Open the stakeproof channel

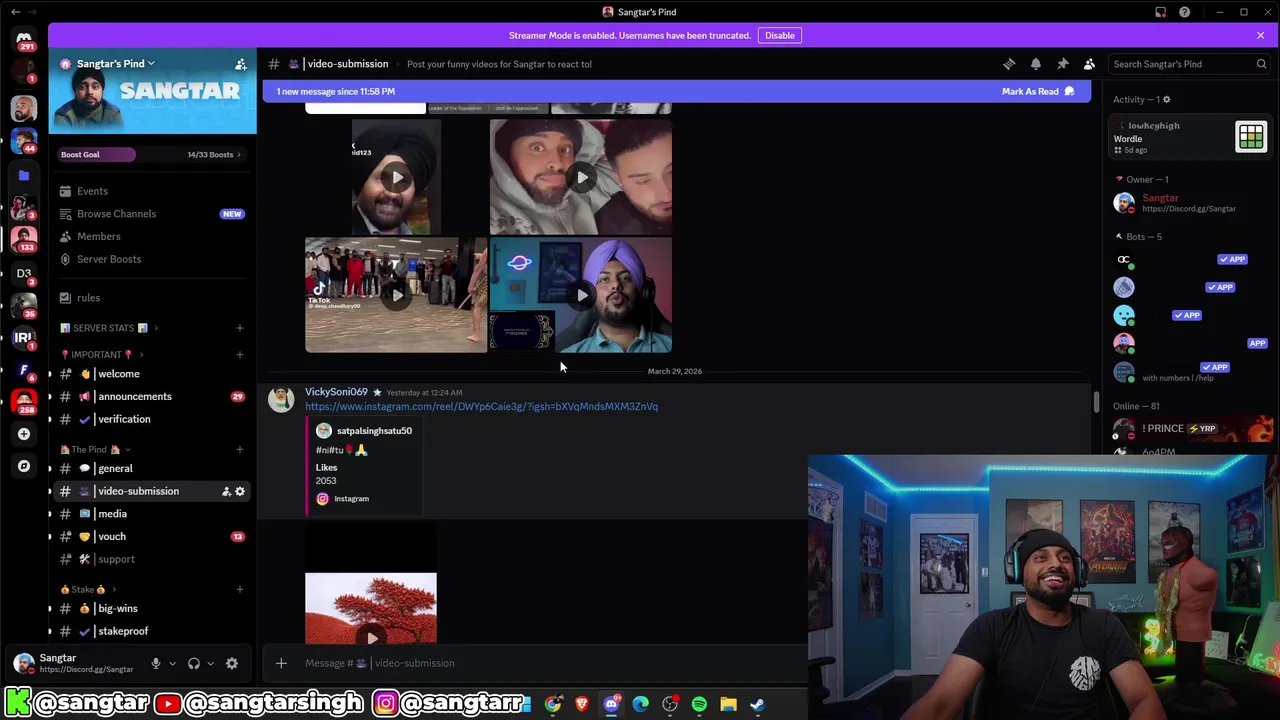[x=152, y=631]
